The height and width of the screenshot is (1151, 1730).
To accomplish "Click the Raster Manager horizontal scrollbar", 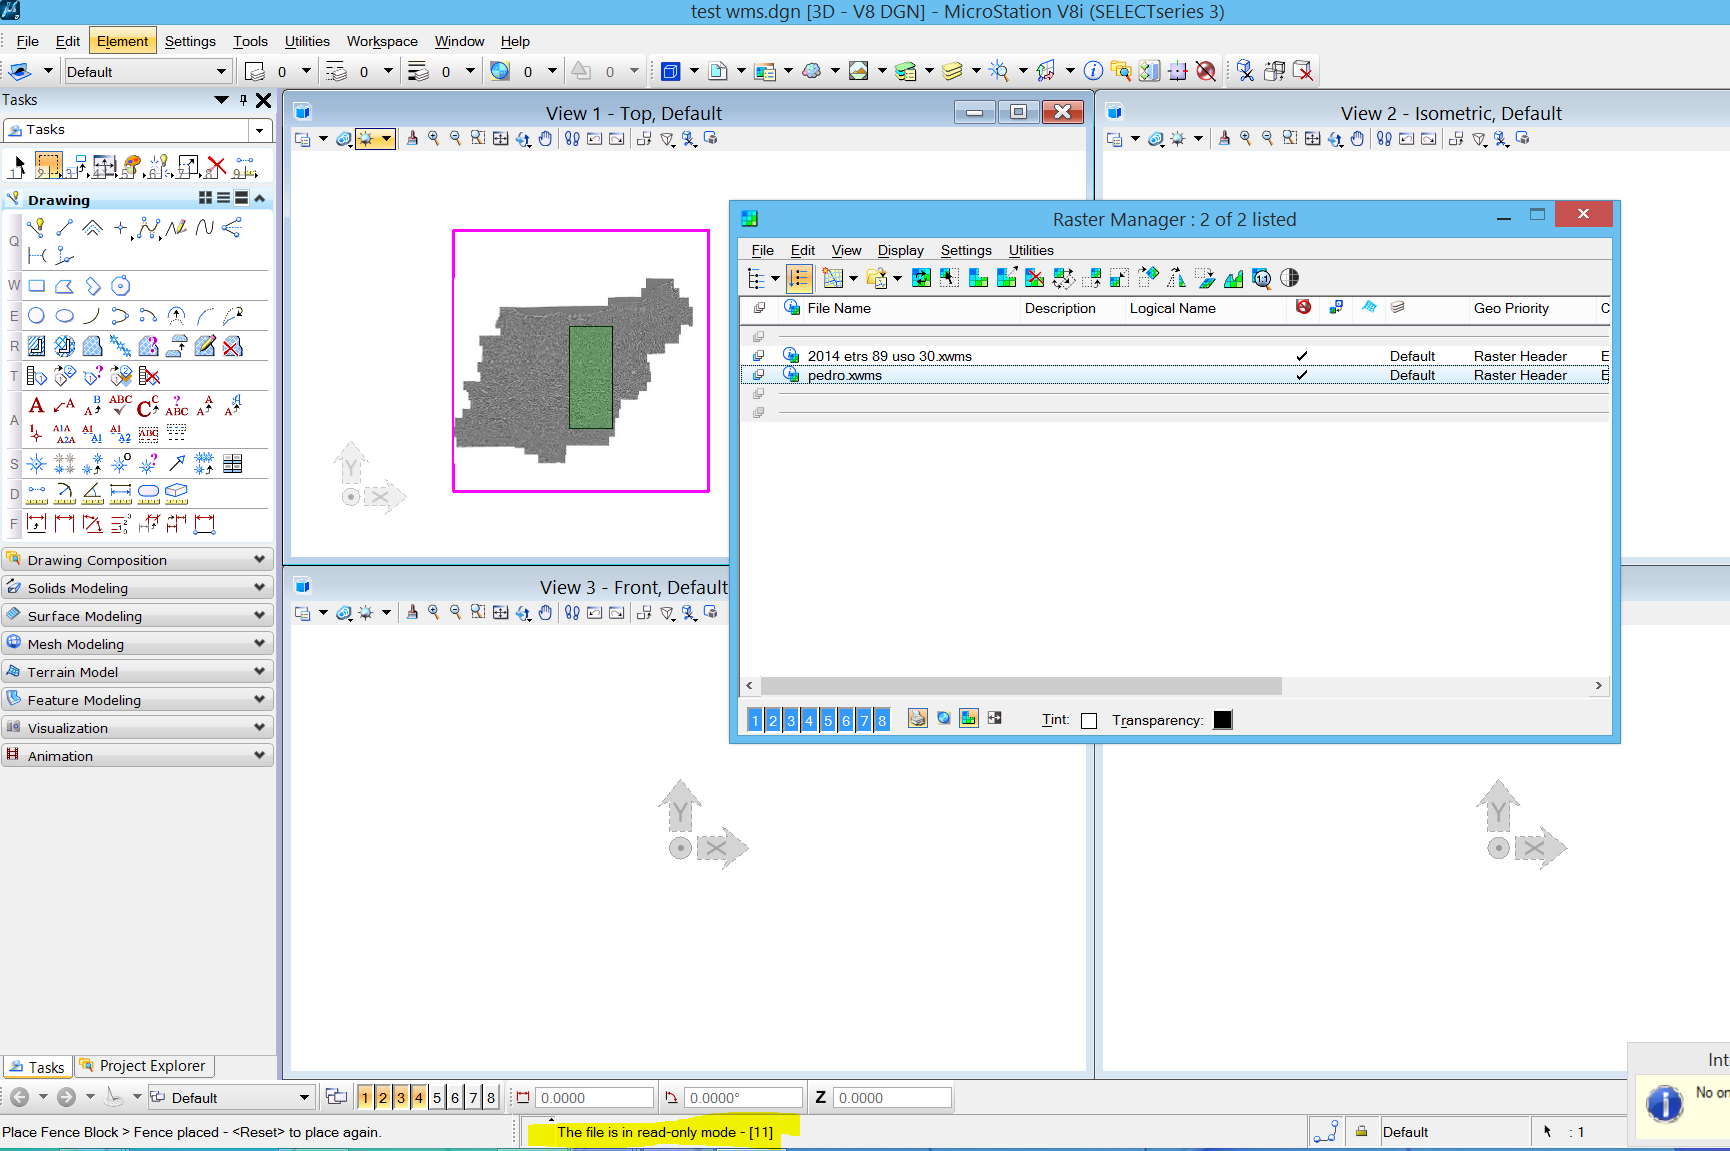I will pos(1021,686).
